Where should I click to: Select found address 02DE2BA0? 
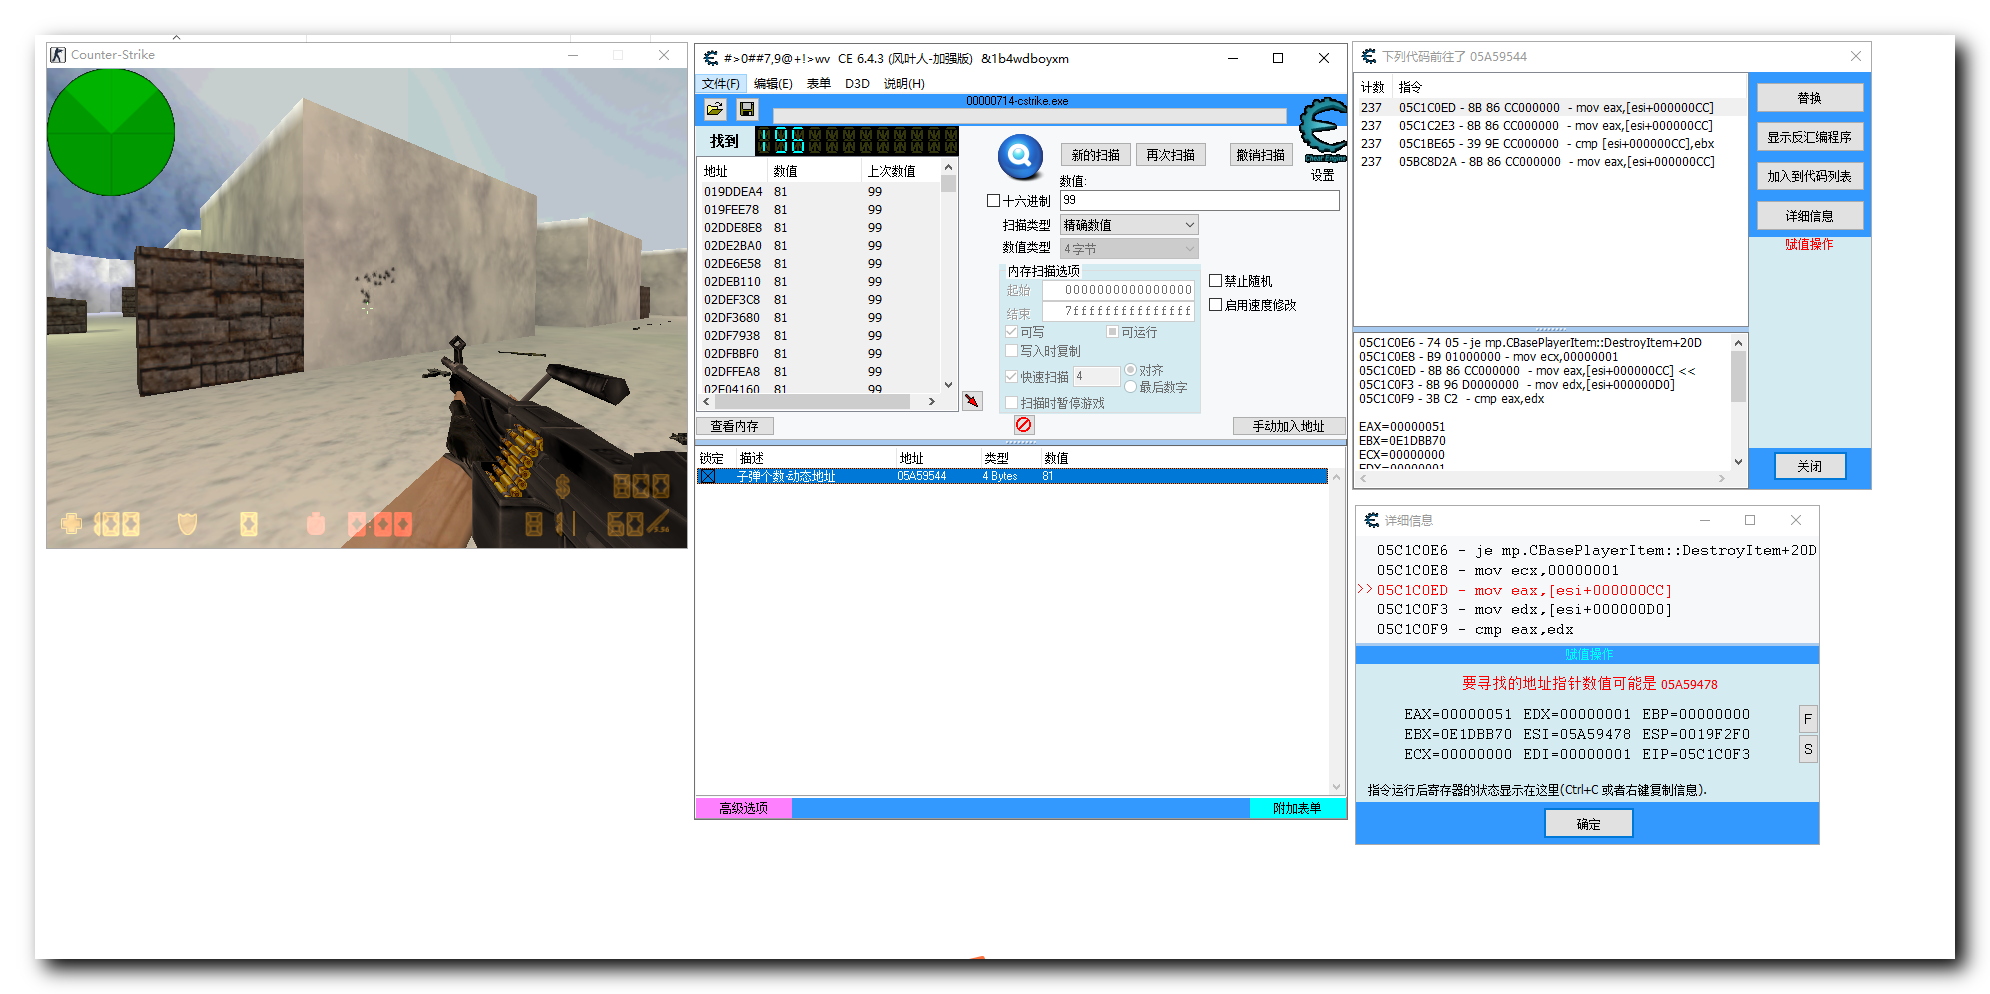733,246
